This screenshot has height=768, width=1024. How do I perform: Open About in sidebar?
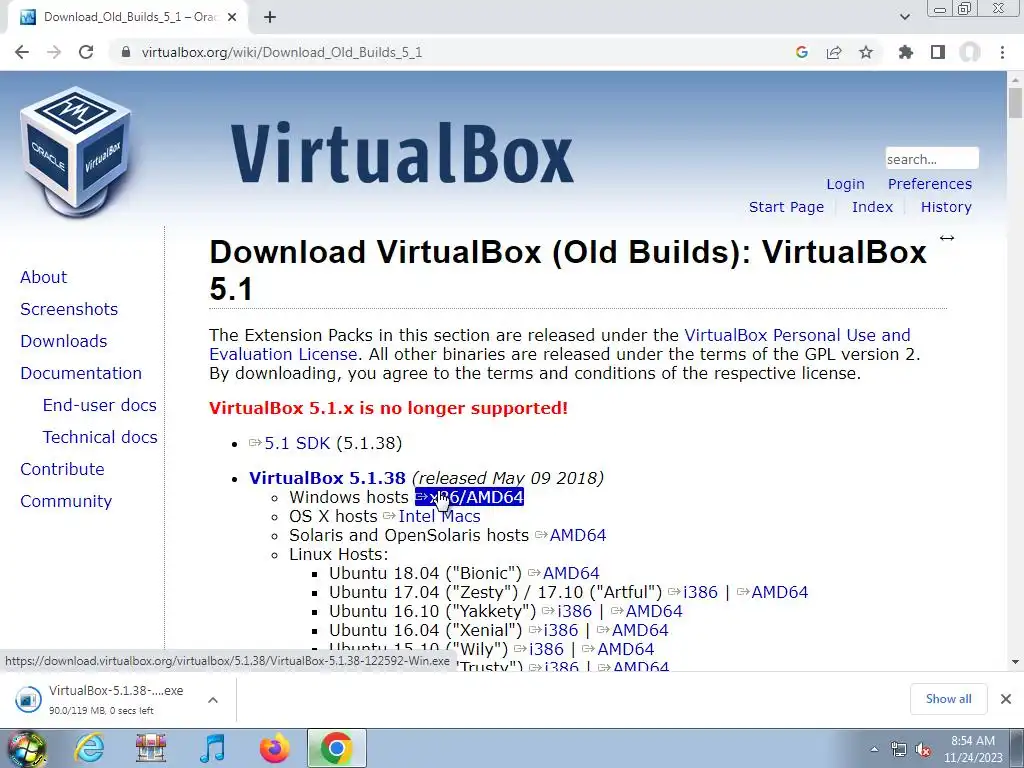click(43, 277)
